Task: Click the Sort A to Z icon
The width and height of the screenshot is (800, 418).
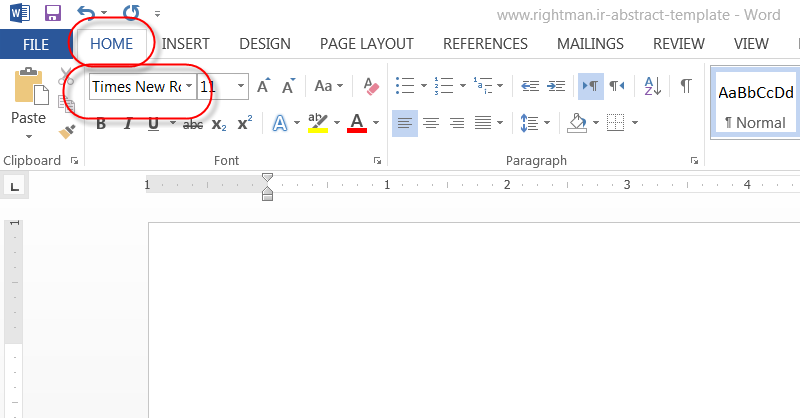Action: tap(652, 87)
